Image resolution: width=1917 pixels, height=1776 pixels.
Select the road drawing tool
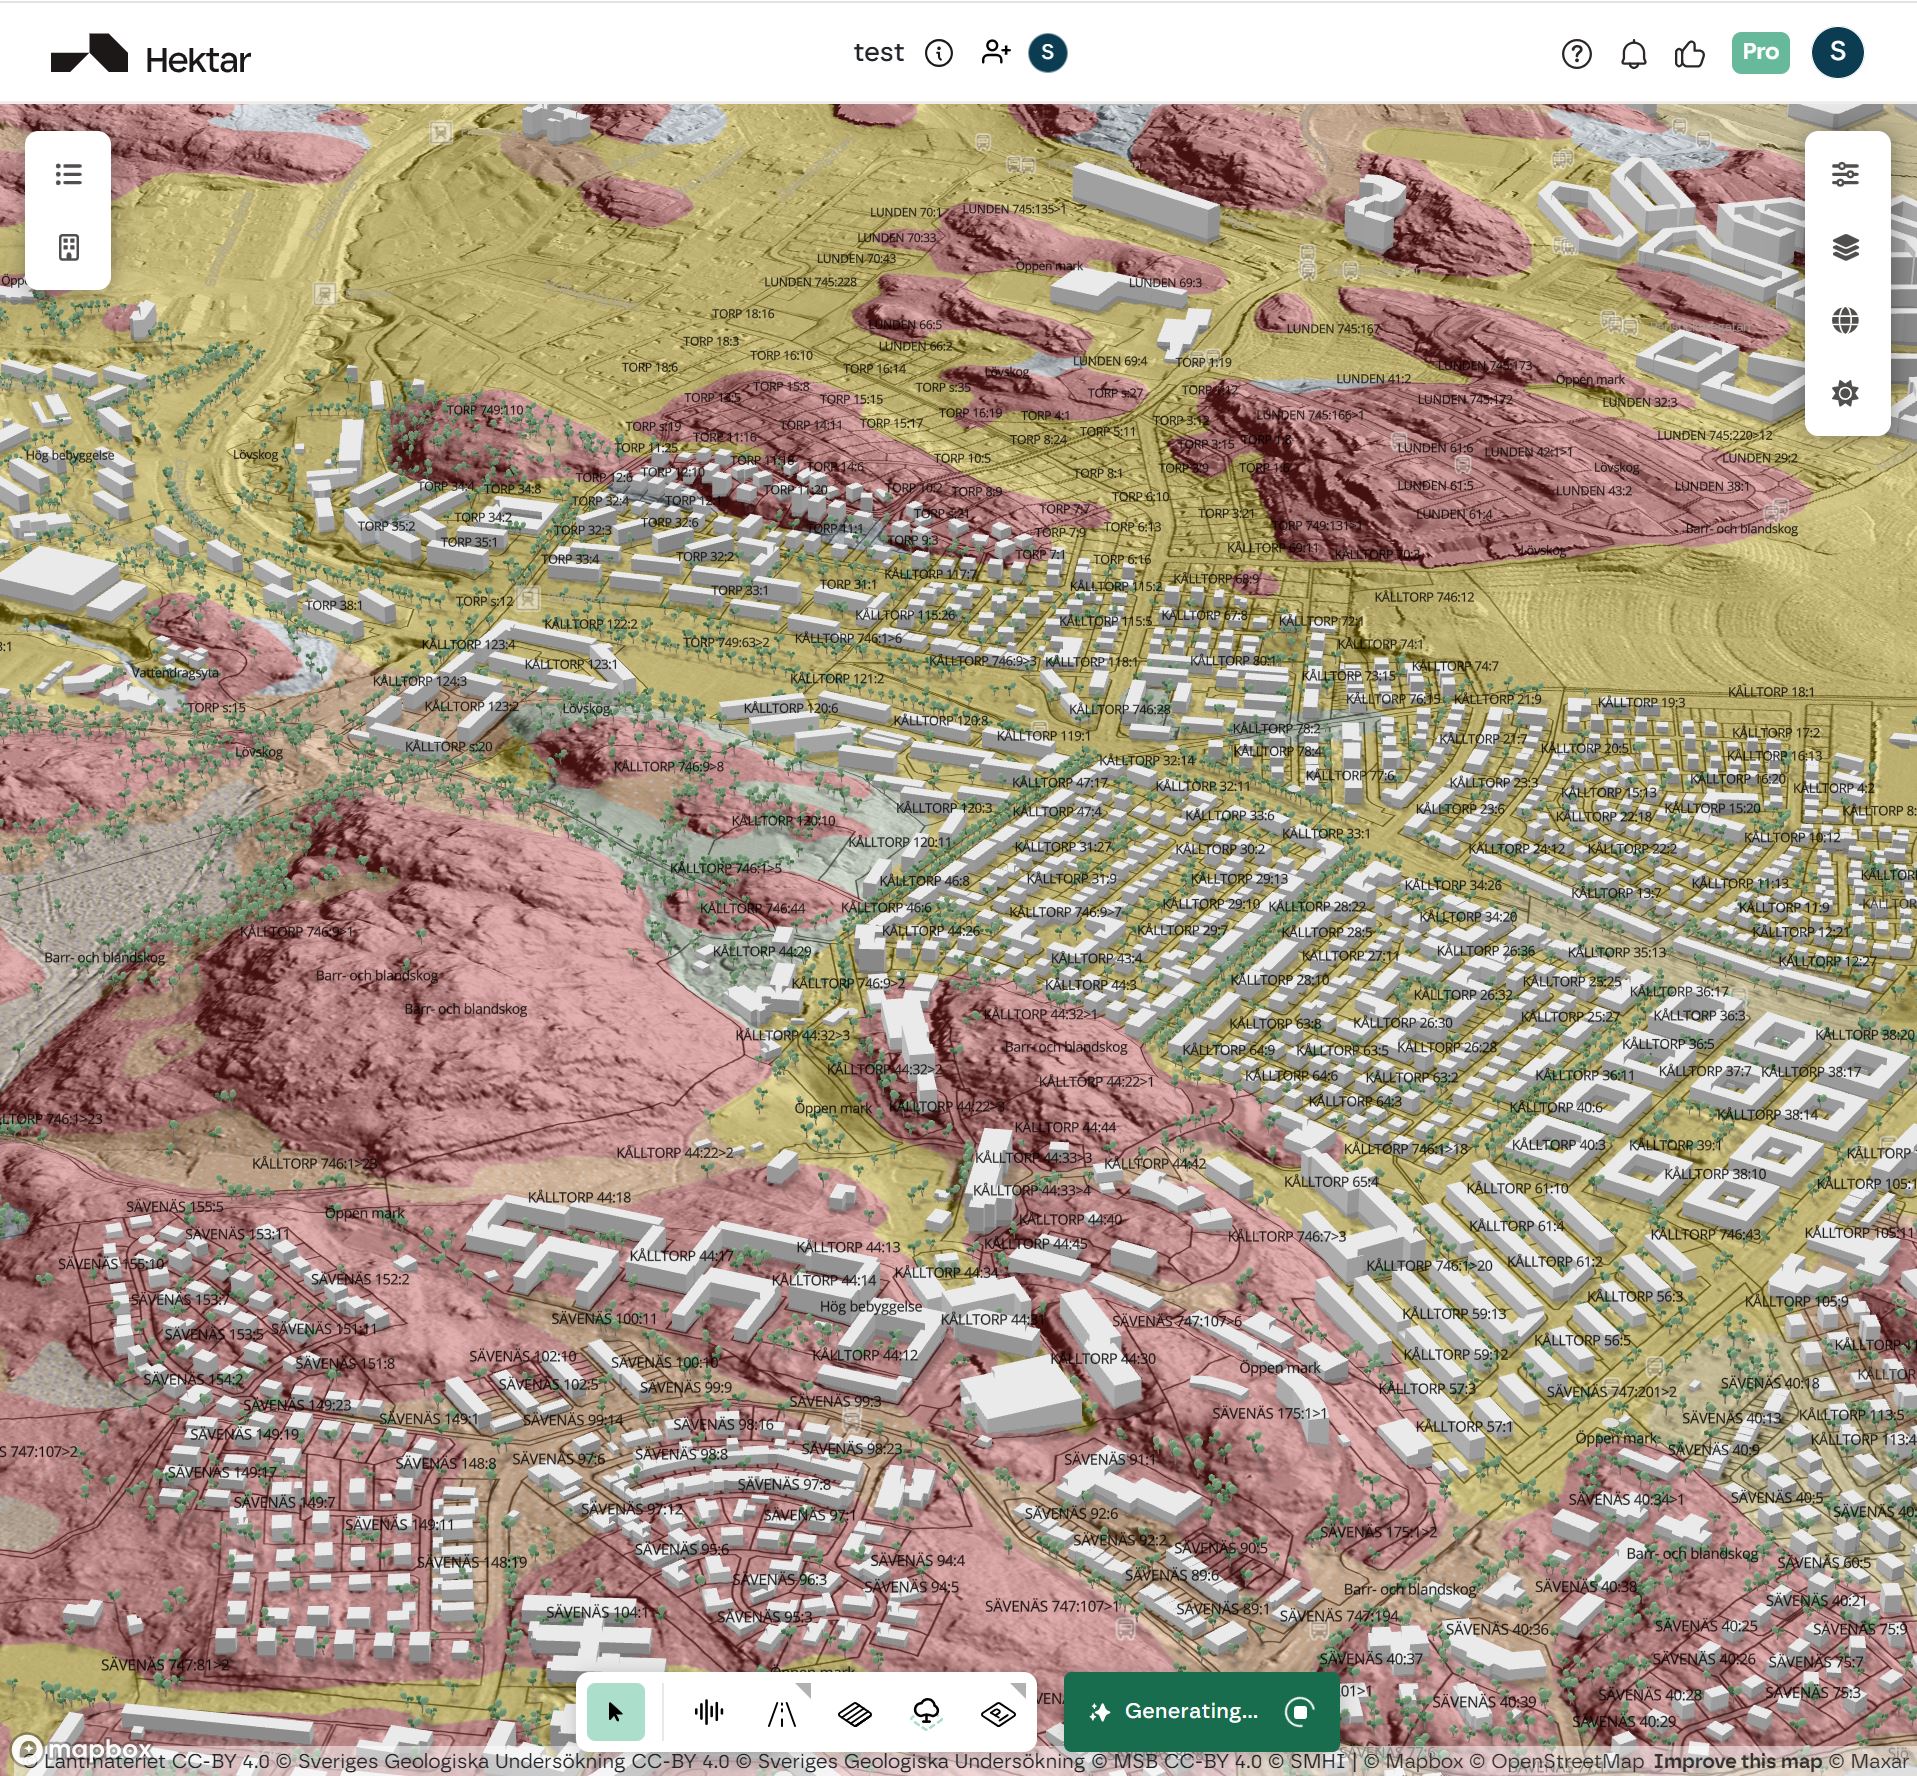[x=782, y=1714]
